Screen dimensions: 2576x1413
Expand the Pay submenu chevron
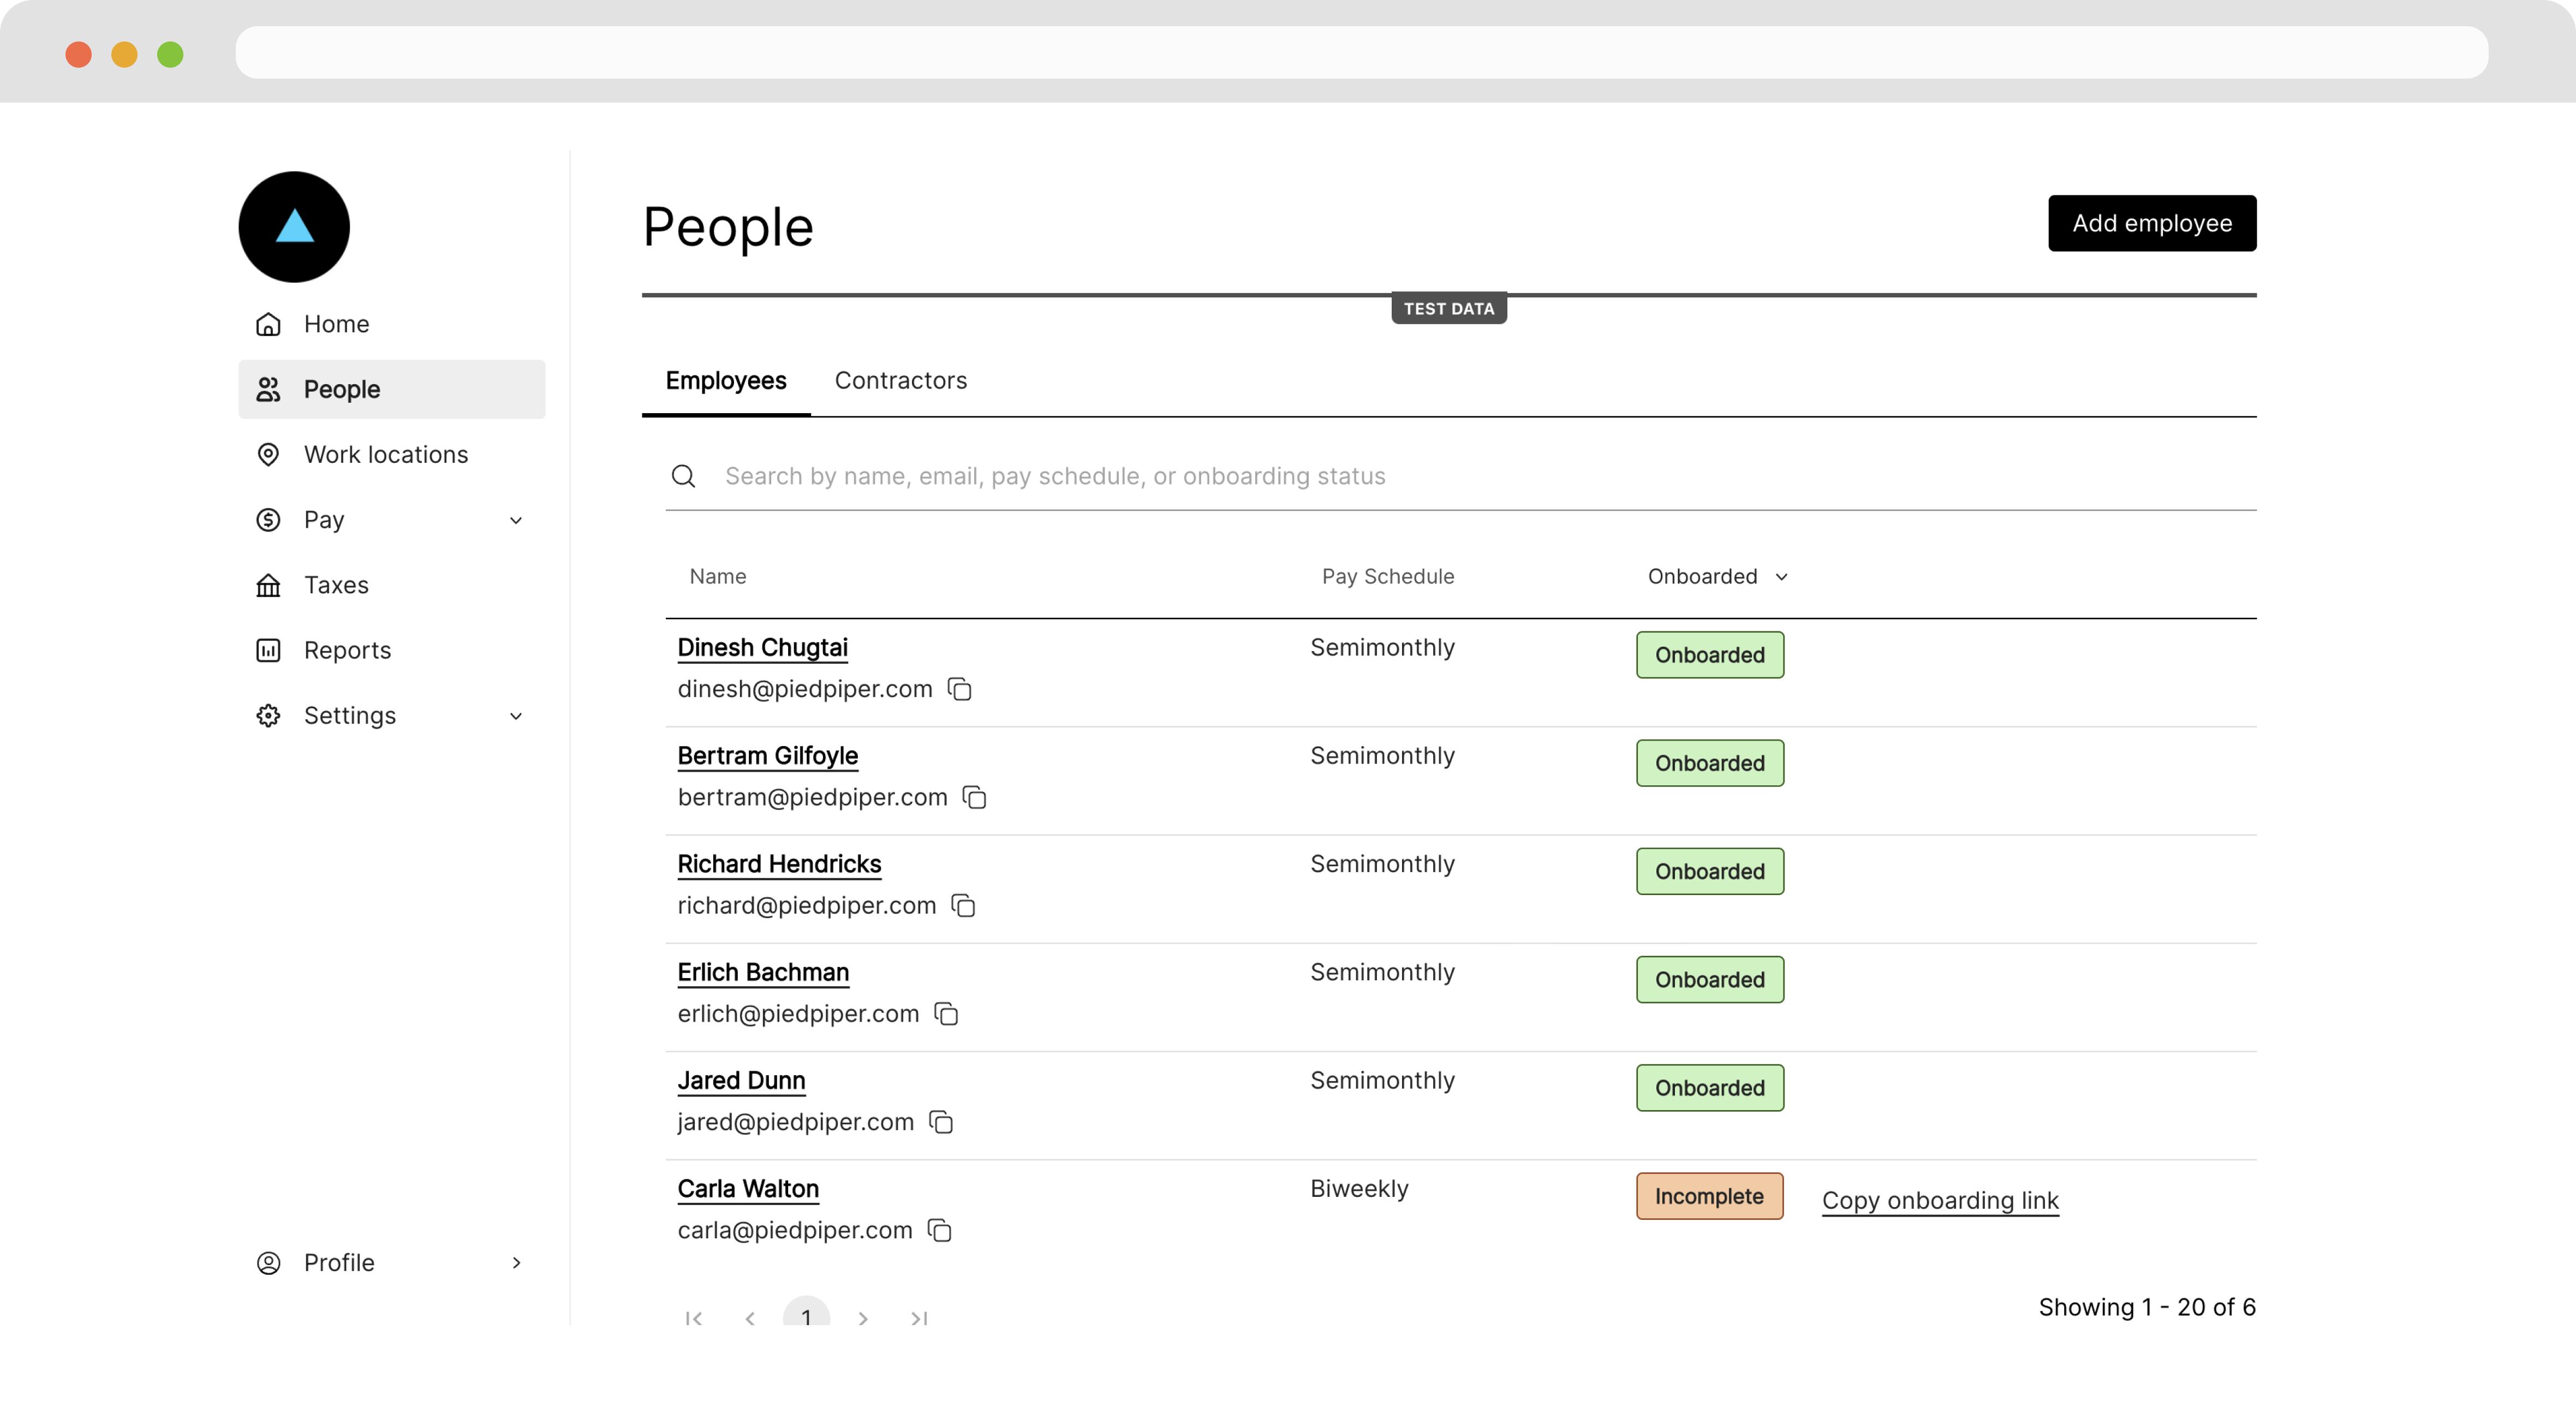pos(516,520)
